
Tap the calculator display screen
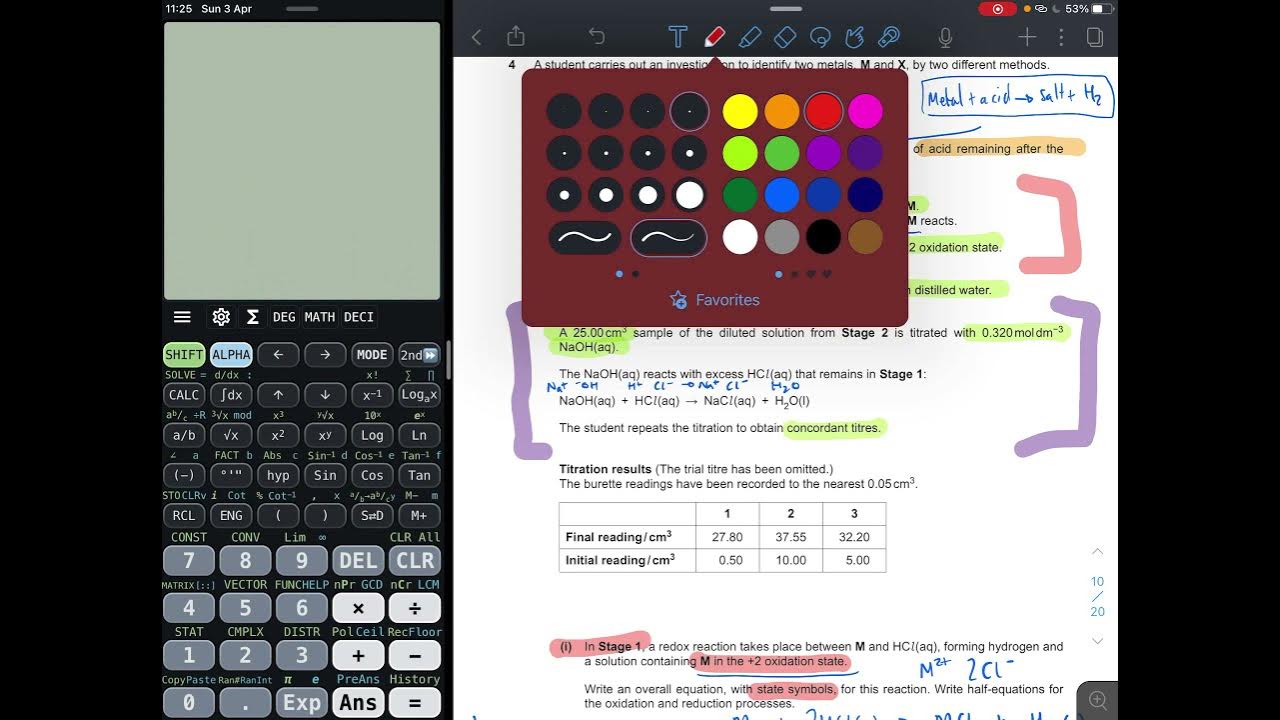pyautogui.click(x=302, y=160)
